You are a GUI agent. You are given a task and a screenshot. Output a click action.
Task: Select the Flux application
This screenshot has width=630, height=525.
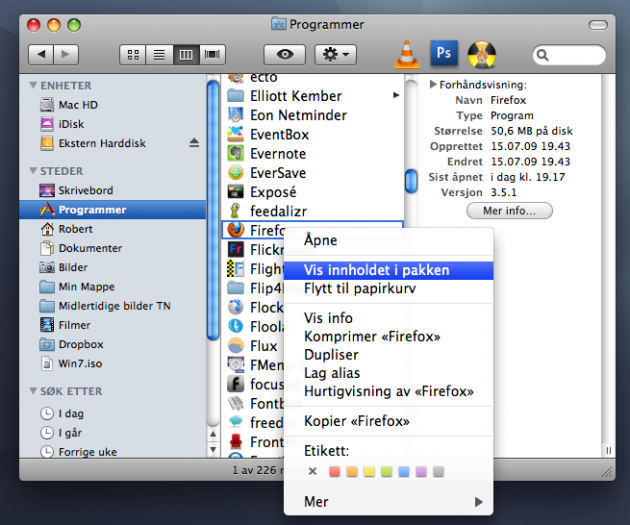click(253, 346)
